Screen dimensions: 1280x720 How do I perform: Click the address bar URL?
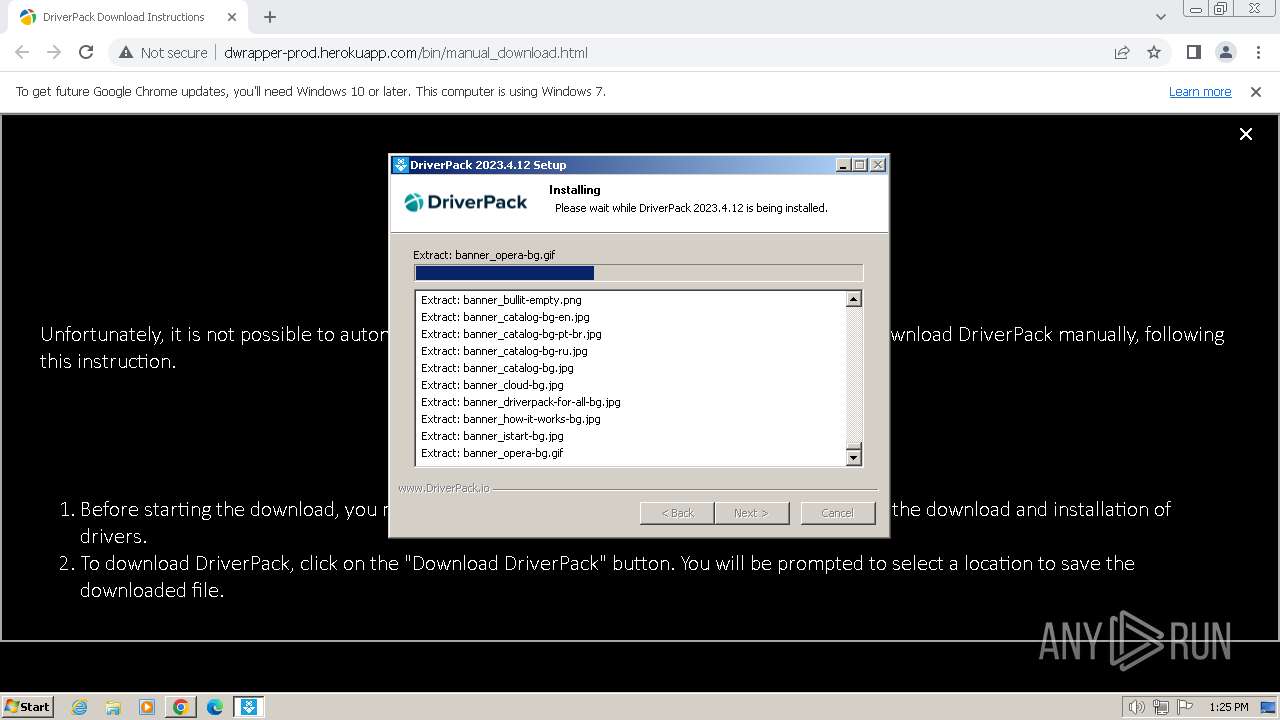coord(406,52)
